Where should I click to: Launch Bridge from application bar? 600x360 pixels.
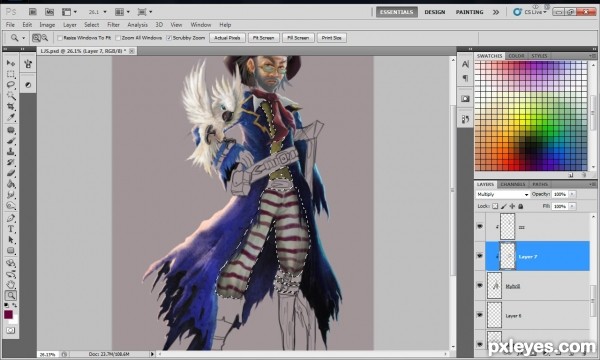pyautogui.click(x=33, y=12)
